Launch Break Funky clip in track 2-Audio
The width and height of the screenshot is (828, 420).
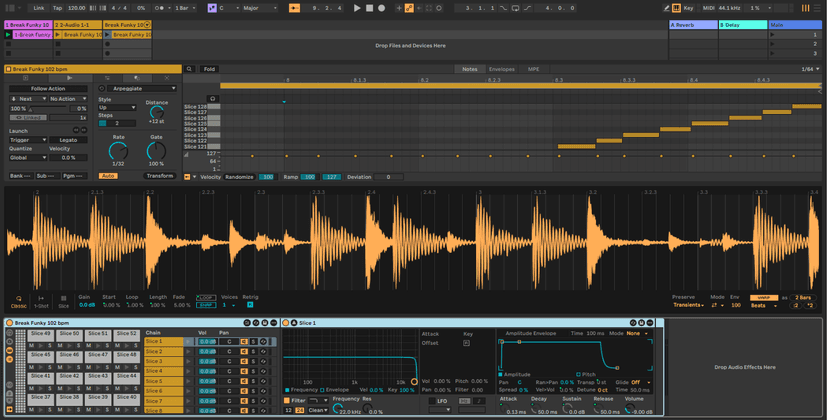coord(58,34)
